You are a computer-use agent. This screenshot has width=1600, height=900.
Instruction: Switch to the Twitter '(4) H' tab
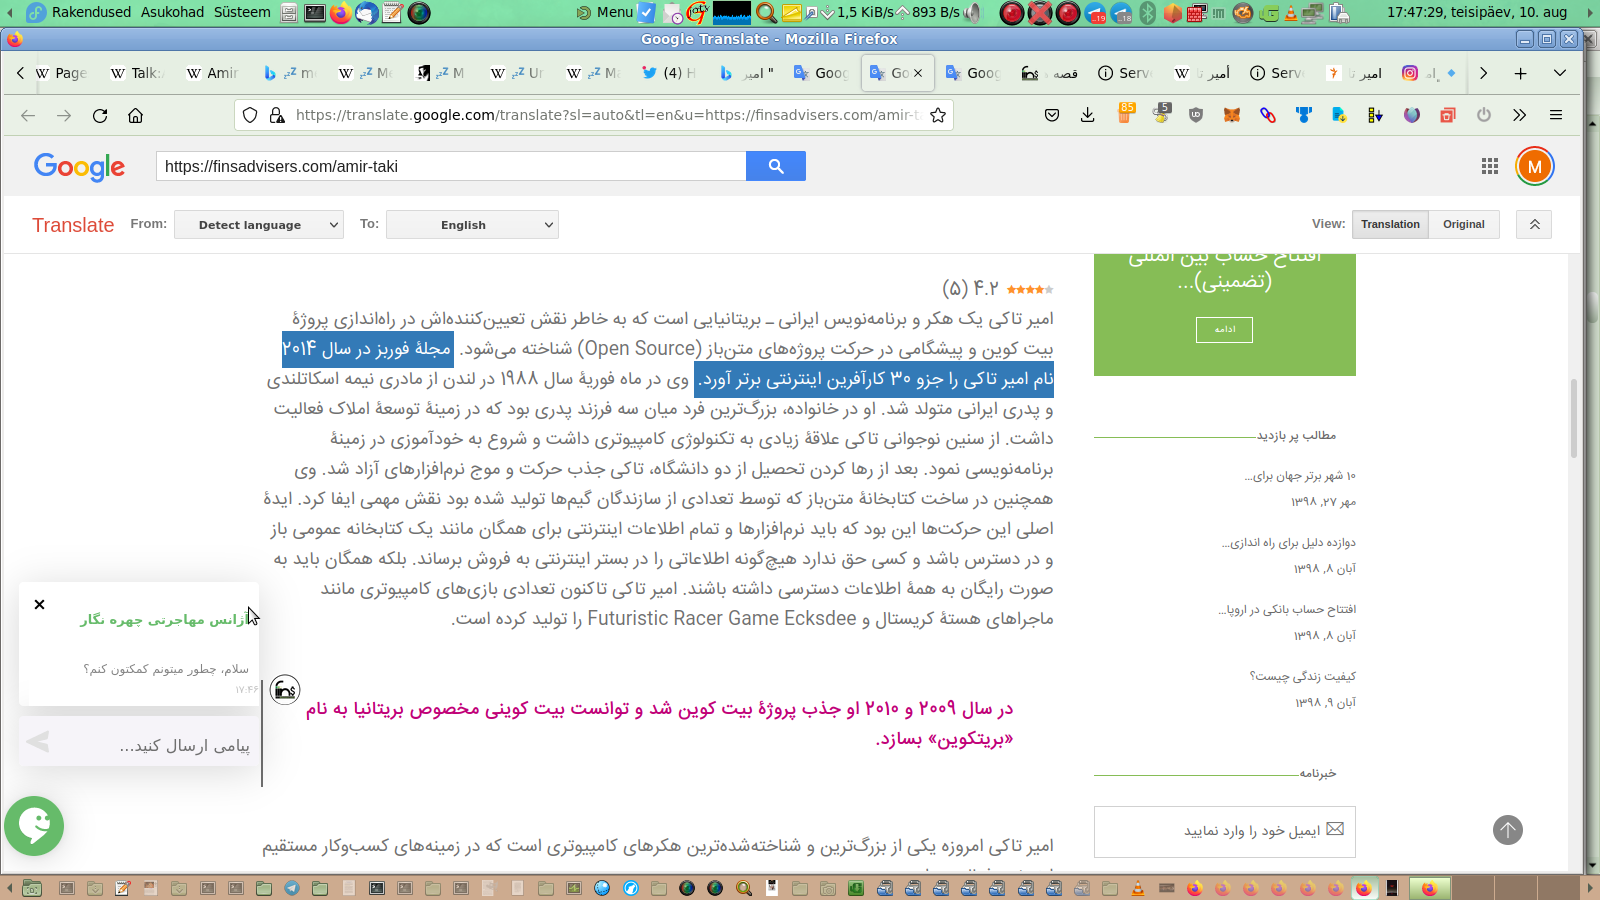pyautogui.click(x=669, y=73)
